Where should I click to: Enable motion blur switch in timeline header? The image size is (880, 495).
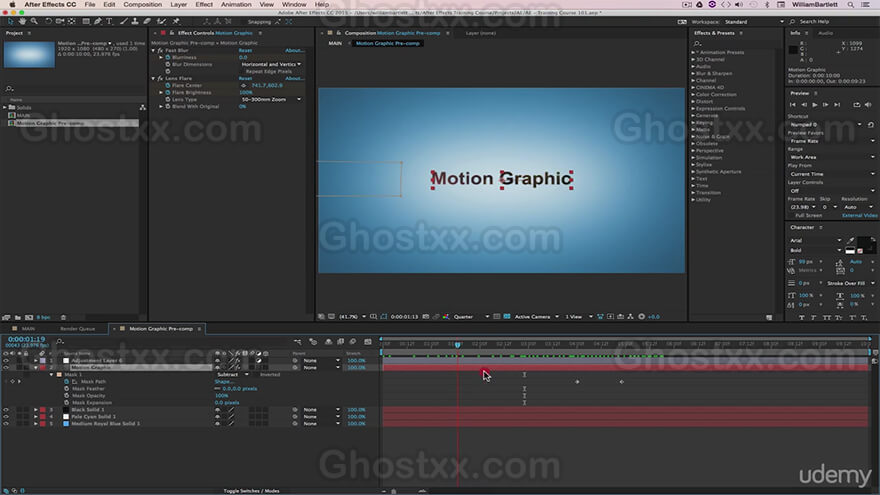click(352, 341)
